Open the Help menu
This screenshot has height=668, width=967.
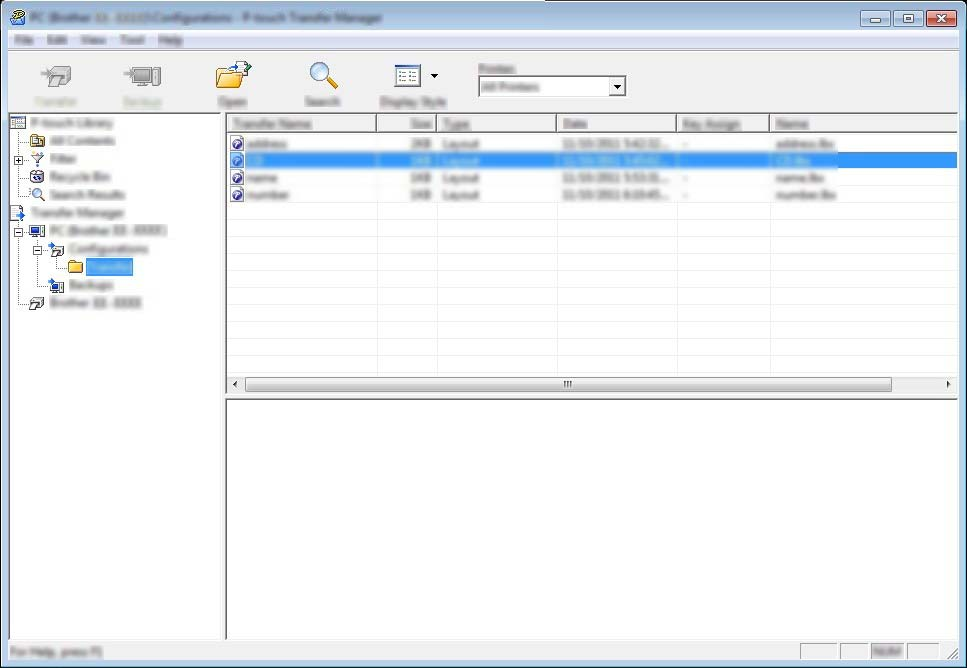(170, 40)
